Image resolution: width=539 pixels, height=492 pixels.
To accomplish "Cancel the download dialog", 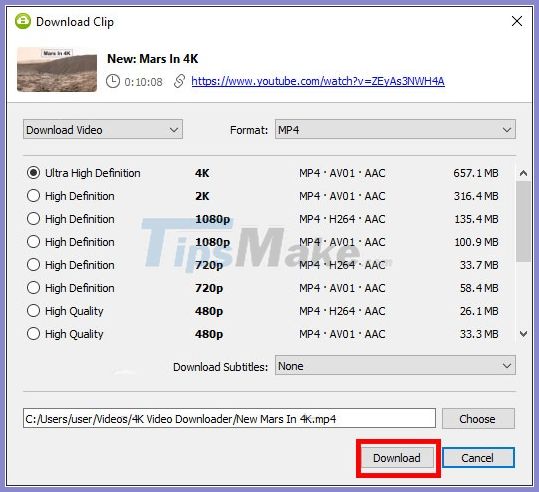I will click(478, 458).
